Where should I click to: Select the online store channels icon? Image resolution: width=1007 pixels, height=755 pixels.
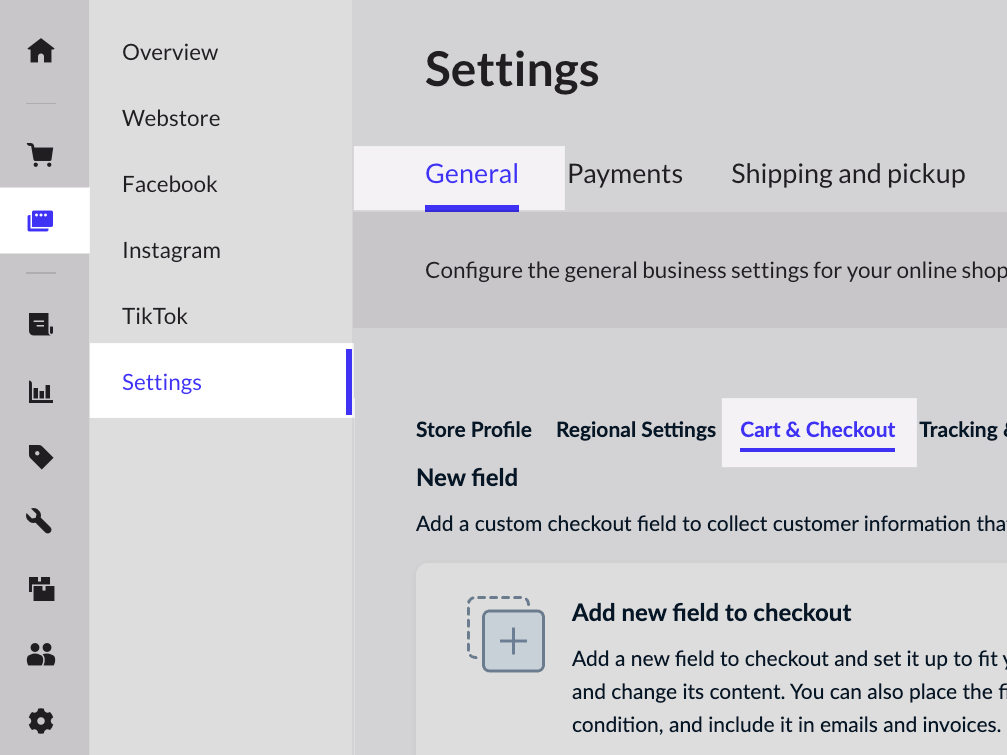(41, 220)
